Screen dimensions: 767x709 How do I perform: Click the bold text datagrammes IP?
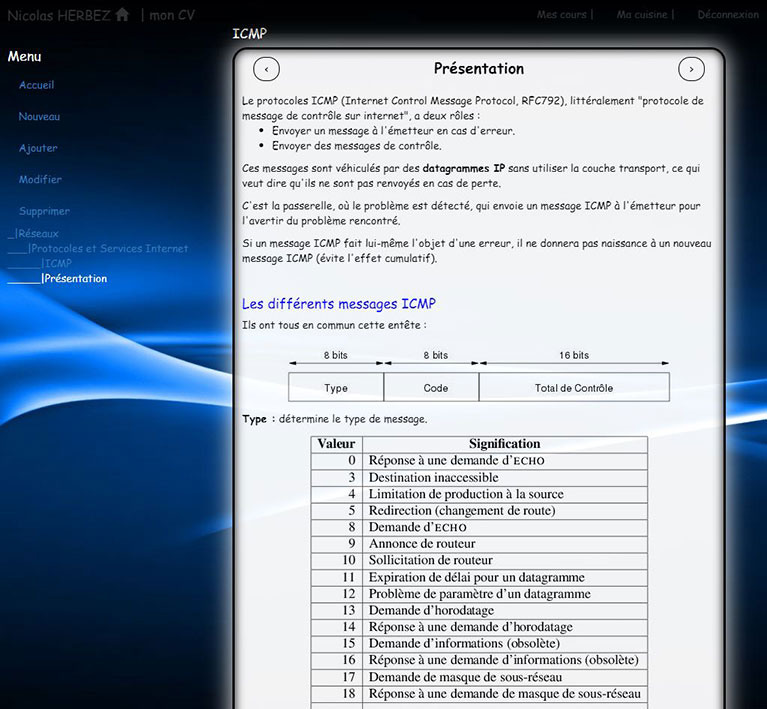464,168
